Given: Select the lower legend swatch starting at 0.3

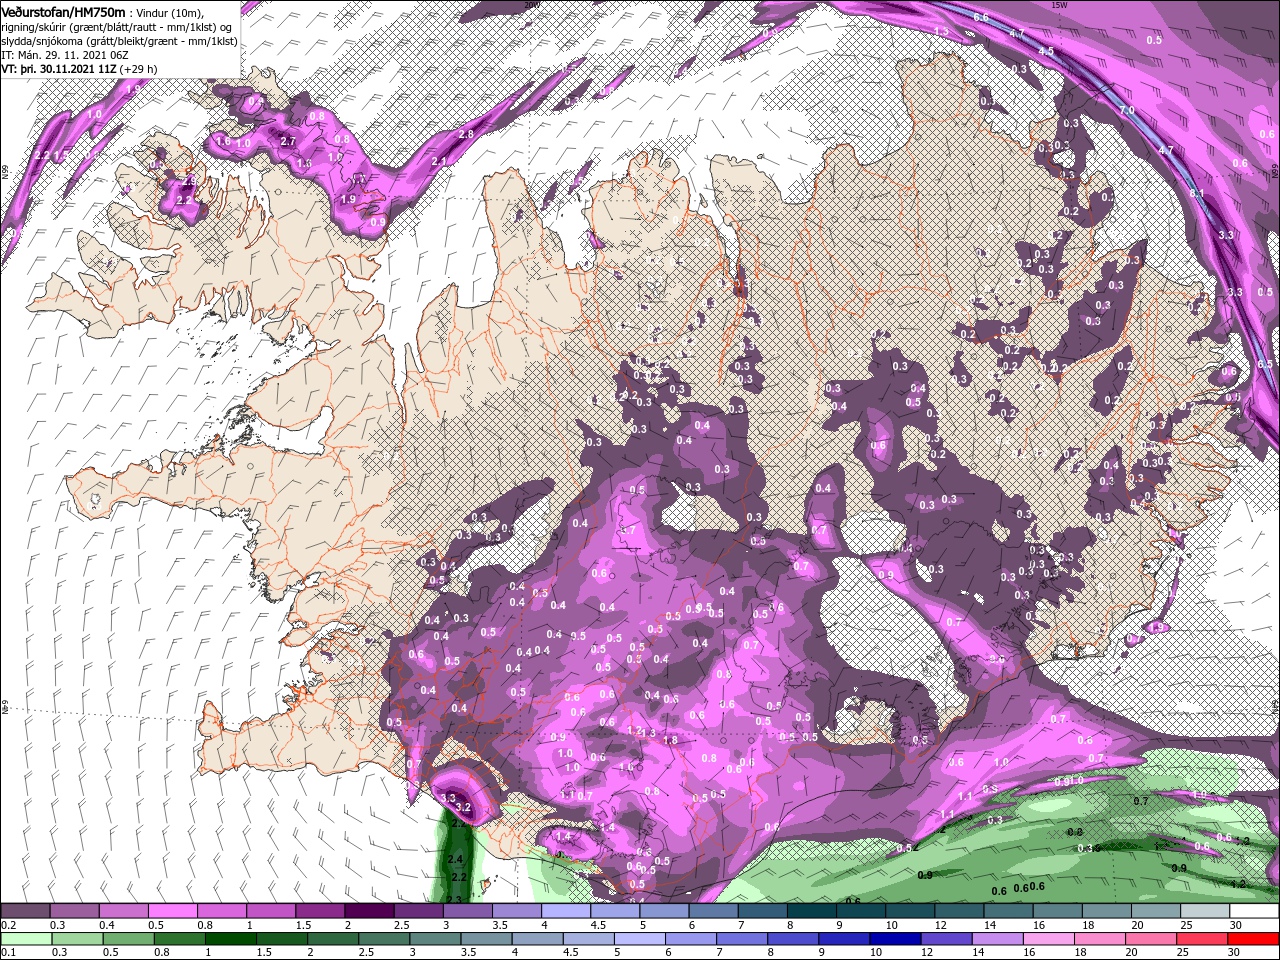Looking at the screenshot, I should [76, 939].
